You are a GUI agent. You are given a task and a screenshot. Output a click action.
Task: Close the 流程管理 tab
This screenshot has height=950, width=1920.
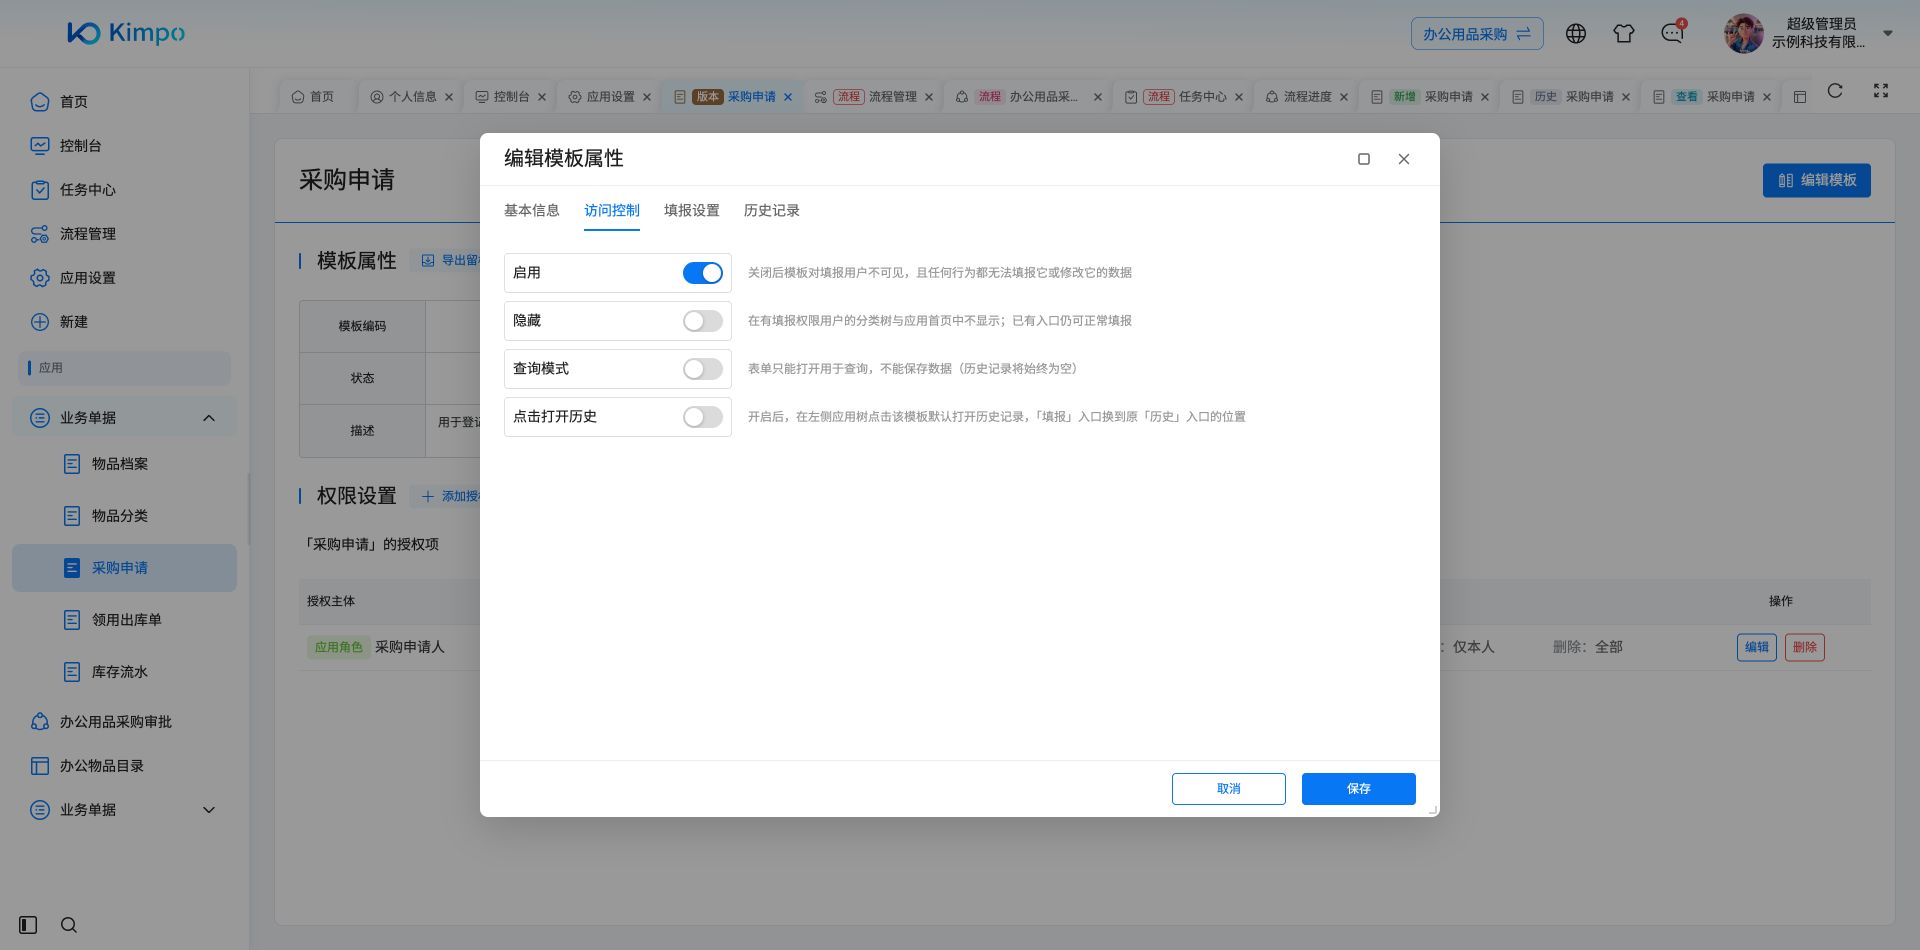[929, 97]
